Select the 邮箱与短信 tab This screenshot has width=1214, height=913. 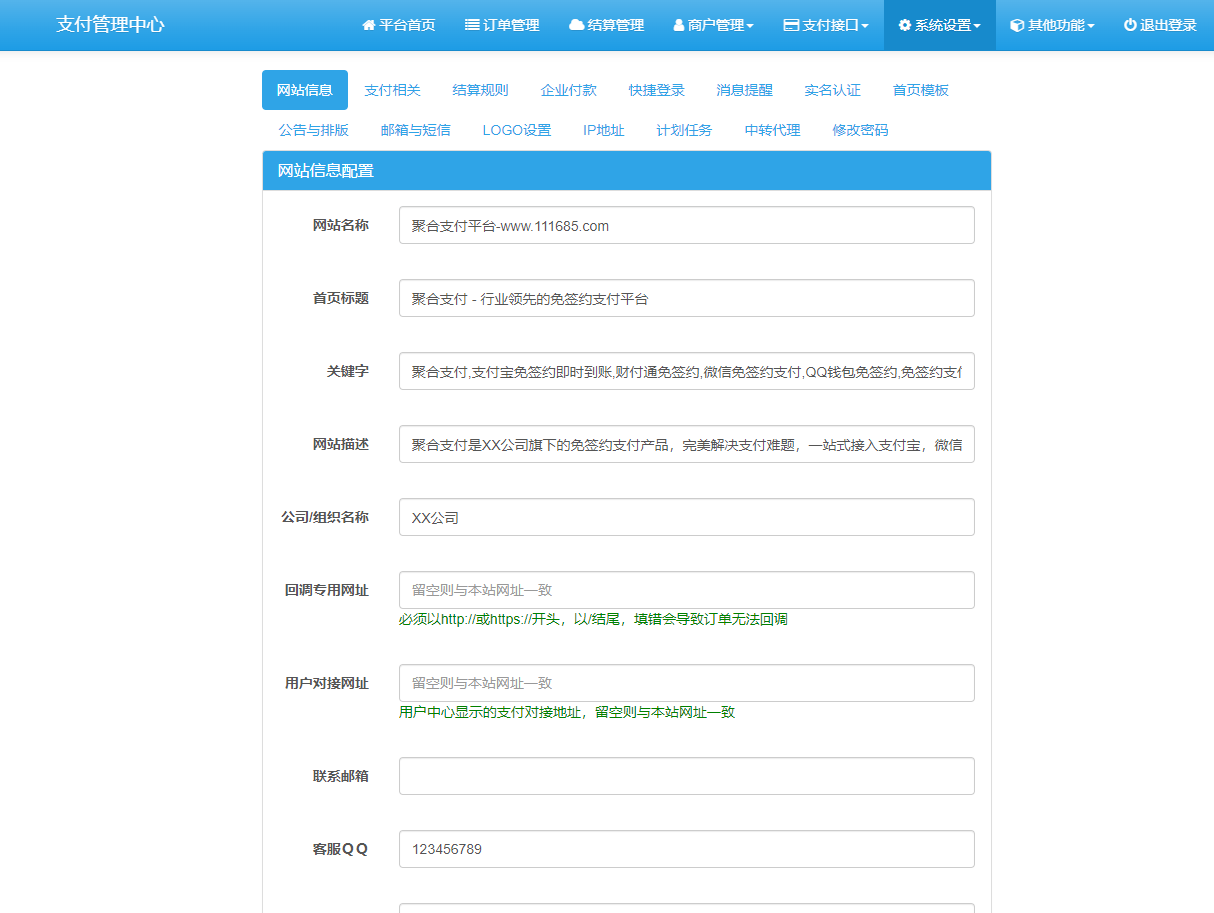416,130
